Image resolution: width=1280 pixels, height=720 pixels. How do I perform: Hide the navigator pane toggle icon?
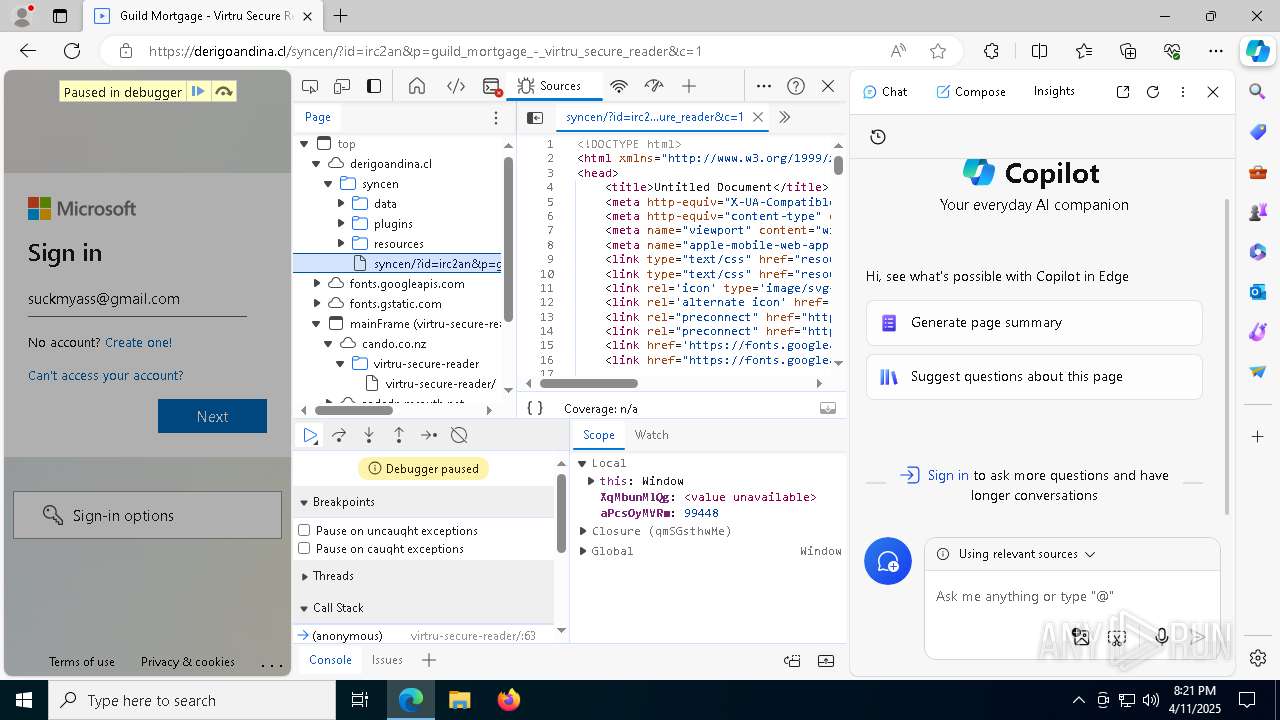[x=535, y=117]
